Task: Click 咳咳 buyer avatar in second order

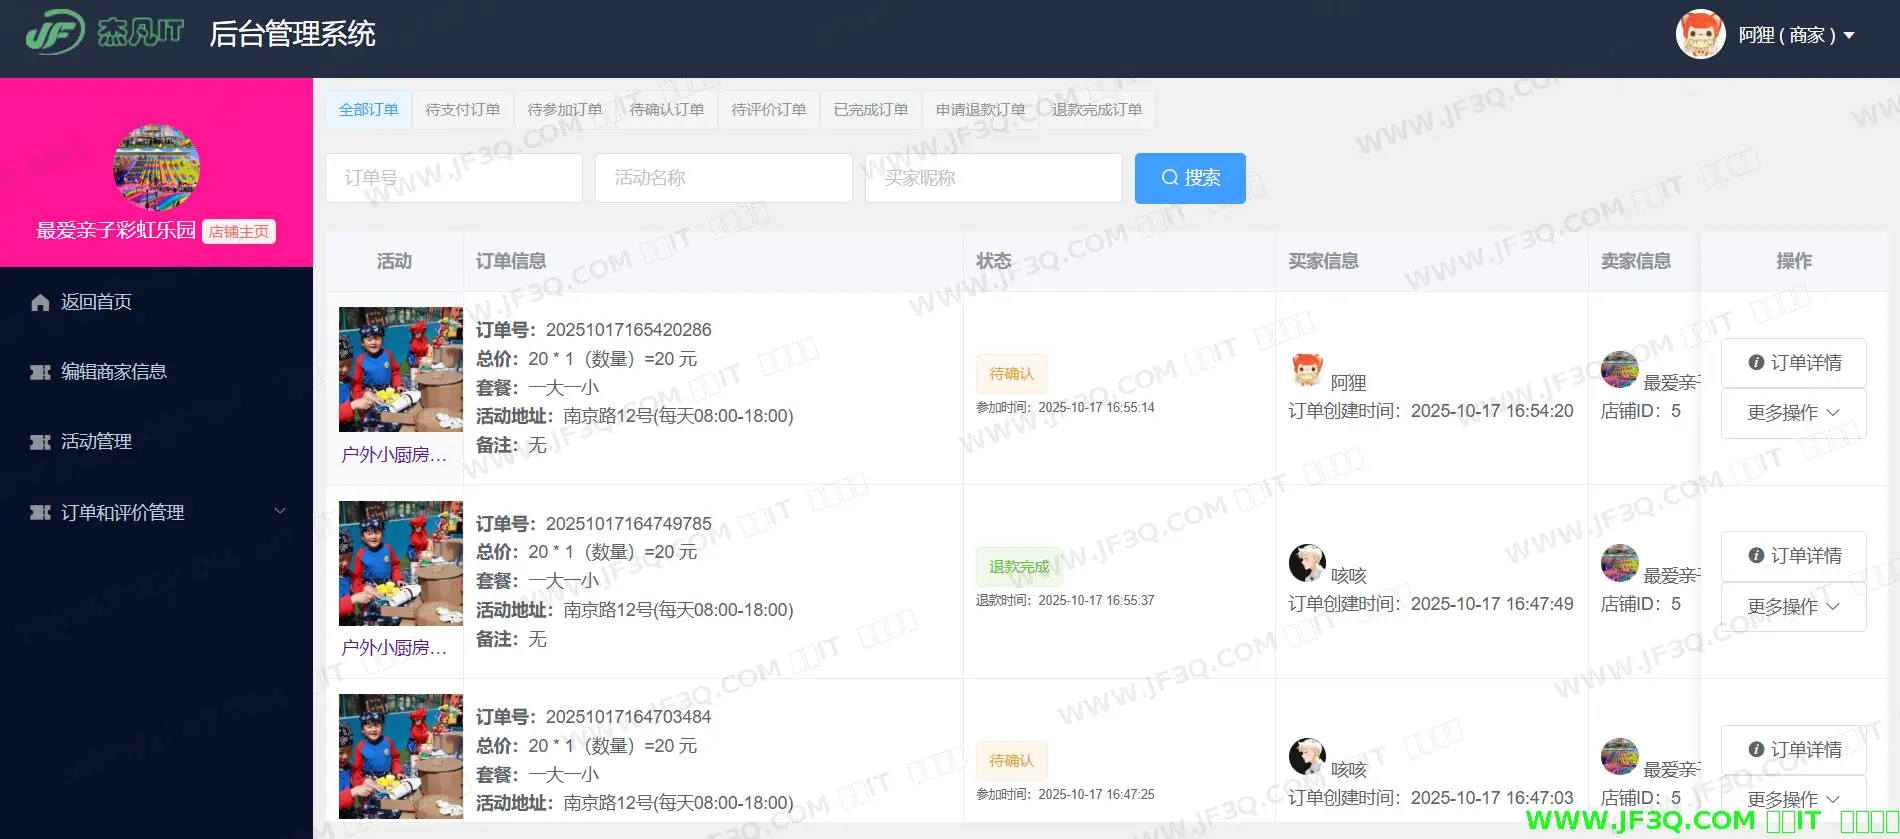Action: pyautogui.click(x=1306, y=563)
